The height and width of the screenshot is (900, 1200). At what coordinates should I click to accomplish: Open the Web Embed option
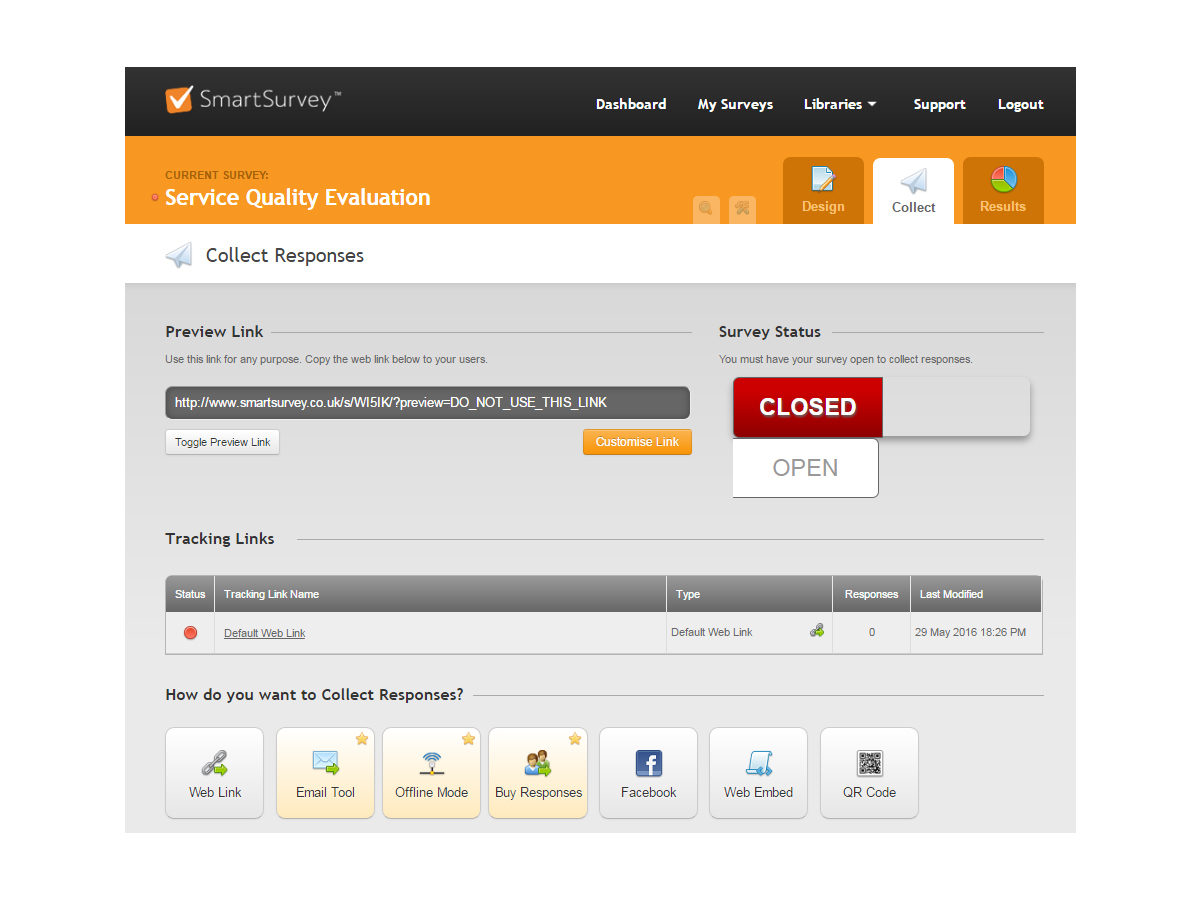pyautogui.click(x=758, y=773)
